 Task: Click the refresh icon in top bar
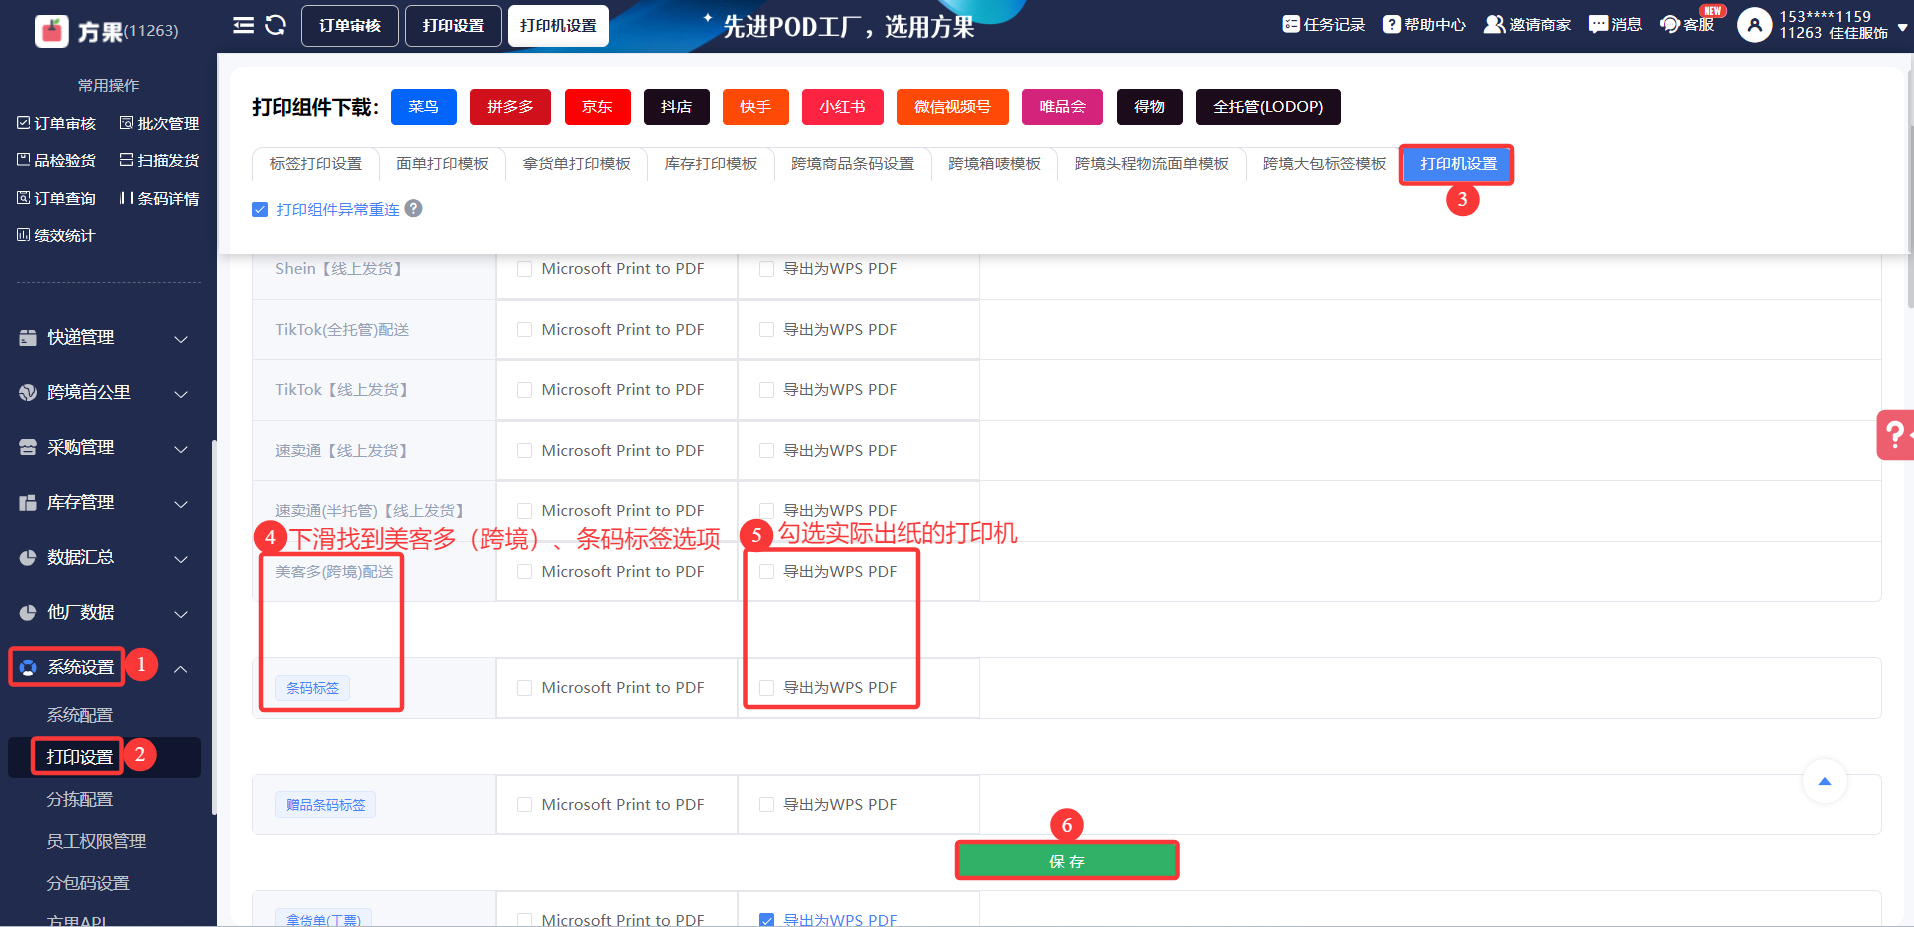coord(276,25)
